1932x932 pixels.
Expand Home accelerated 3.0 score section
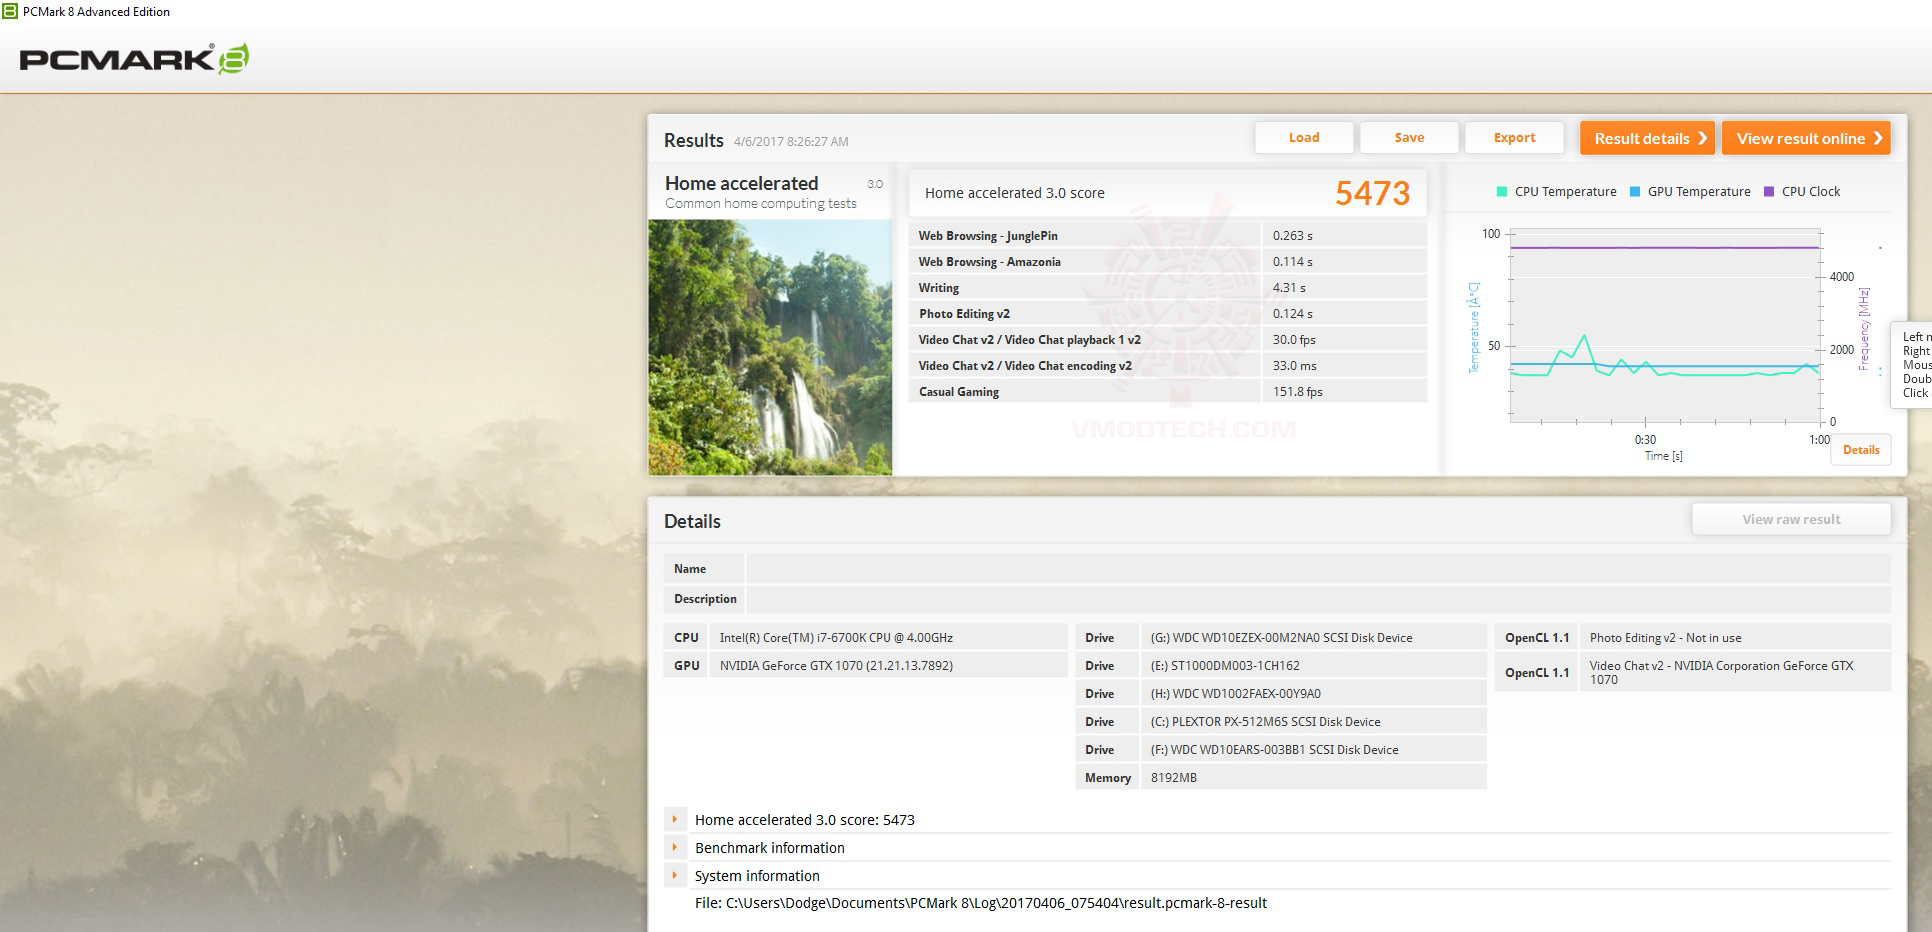pyautogui.click(x=676, y=819)
